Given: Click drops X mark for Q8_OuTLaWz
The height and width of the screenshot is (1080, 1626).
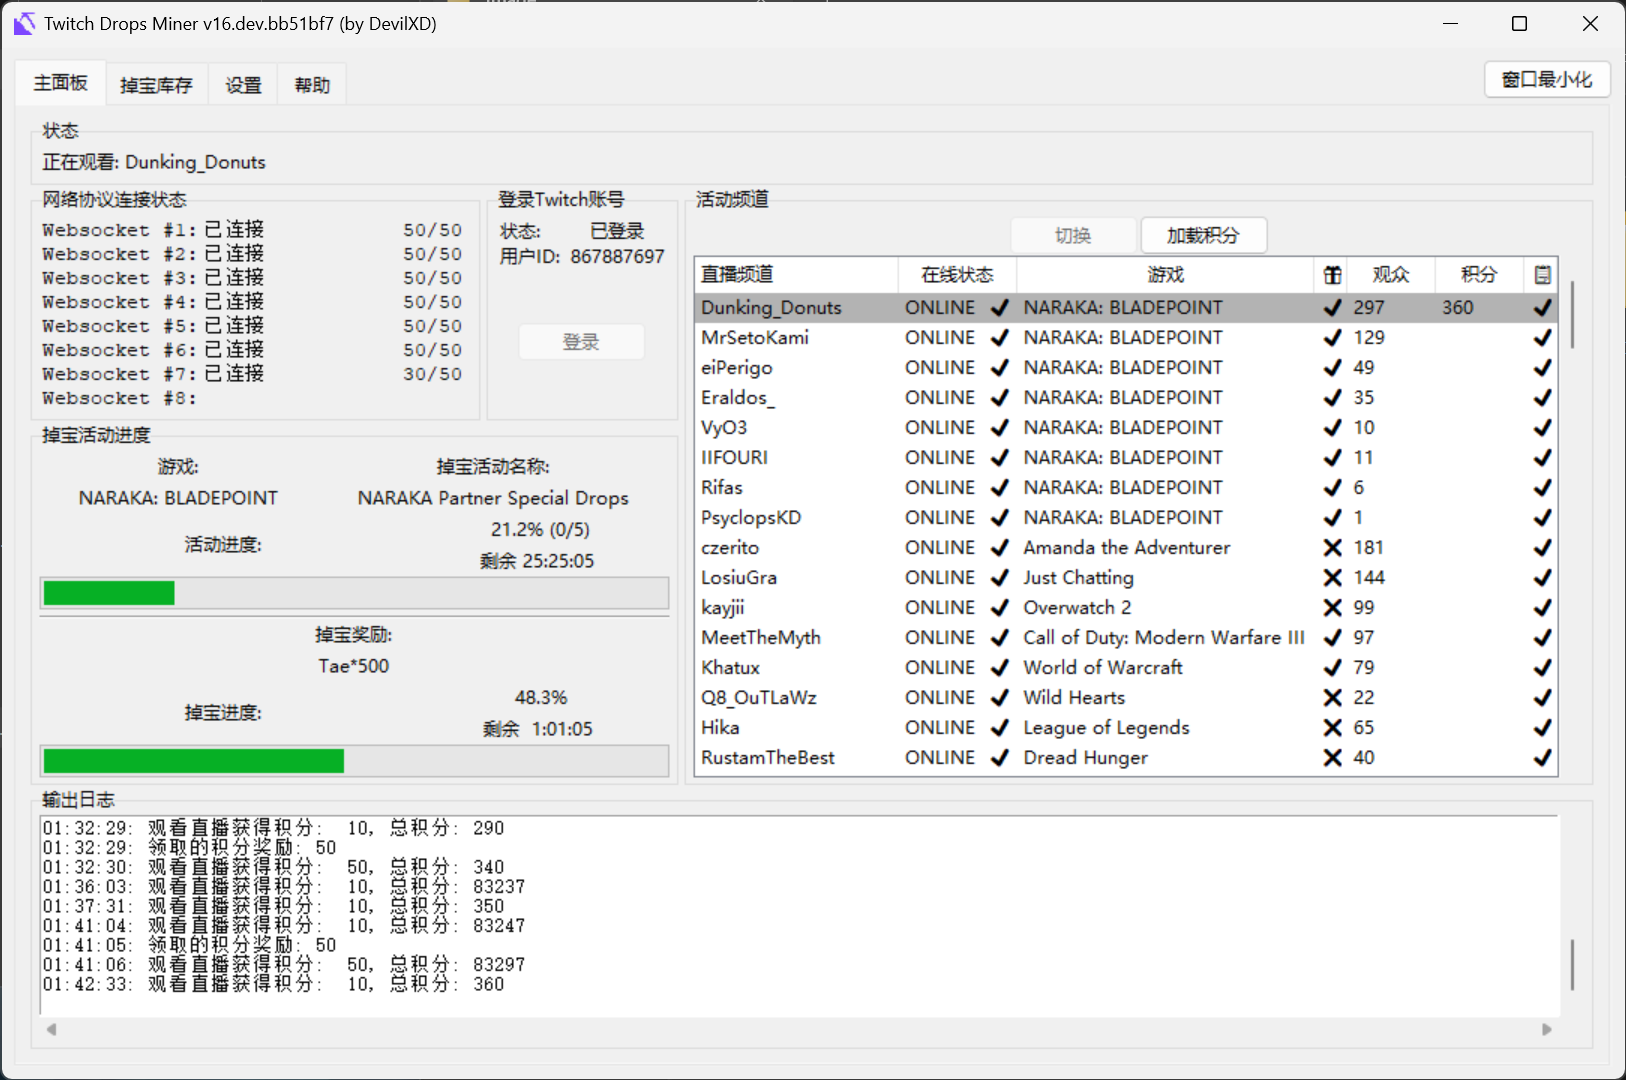Looking at the screenshot, I should (1332, 698).
